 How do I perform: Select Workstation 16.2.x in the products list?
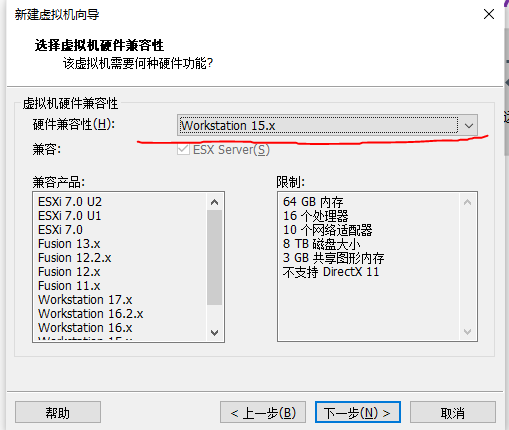coord(90,314)
